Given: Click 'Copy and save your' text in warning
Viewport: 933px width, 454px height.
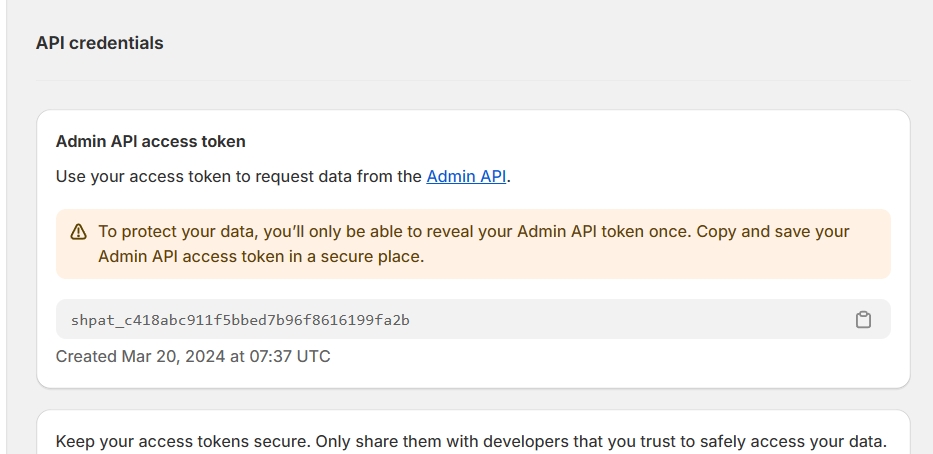Looking at the screenshot, I should [773, 231].
